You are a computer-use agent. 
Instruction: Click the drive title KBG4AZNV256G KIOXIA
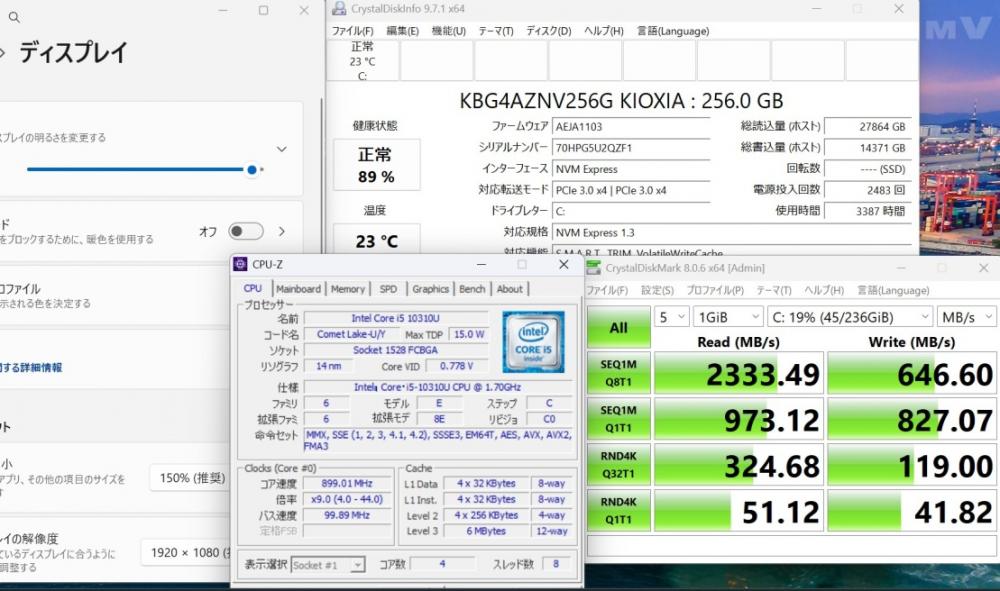coord(621,101)
